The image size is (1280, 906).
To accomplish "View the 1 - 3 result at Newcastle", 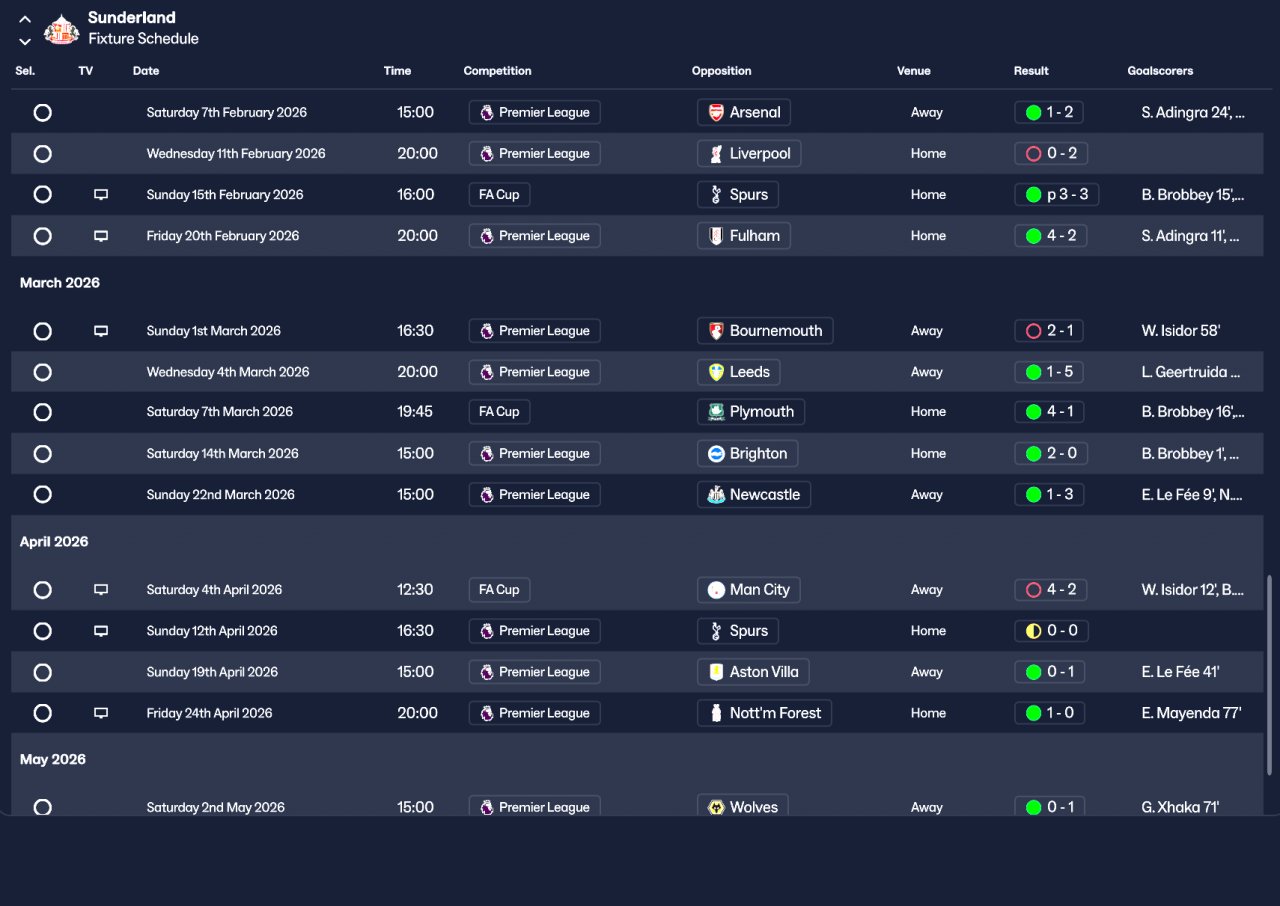I will pyautogui.click(x=1050, y=495).
